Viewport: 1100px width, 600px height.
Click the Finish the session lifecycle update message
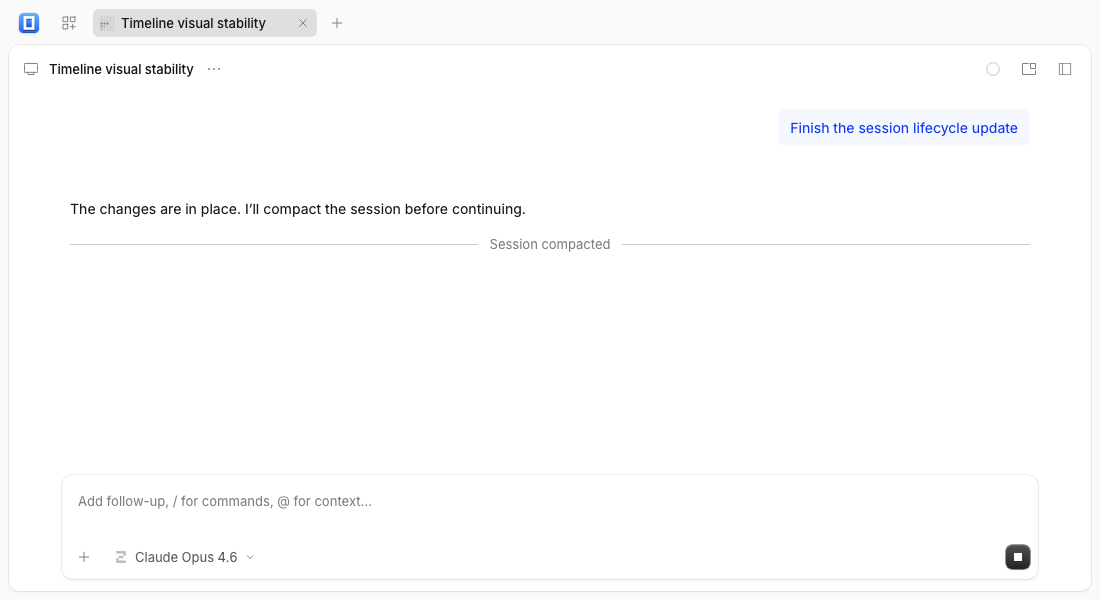click(904, 128)
